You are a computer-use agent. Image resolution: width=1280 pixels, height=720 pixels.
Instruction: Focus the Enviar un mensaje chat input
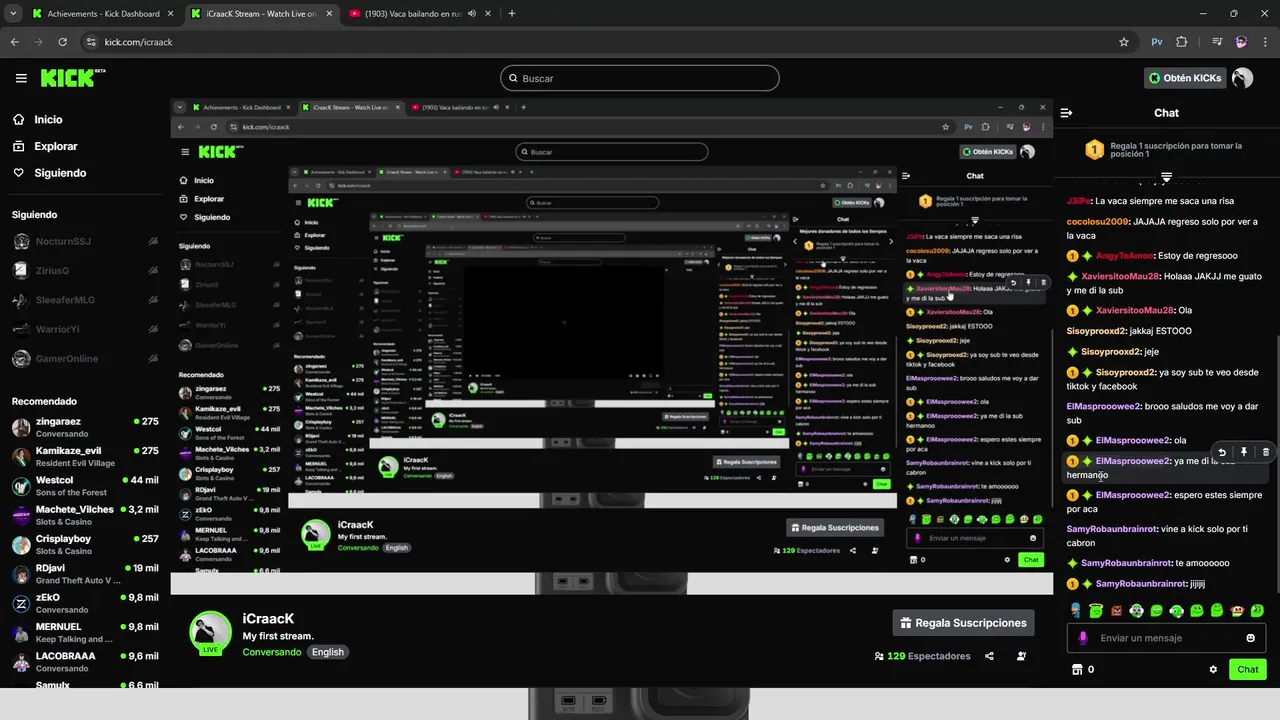pyautogui.click(x=1167, y=638)
